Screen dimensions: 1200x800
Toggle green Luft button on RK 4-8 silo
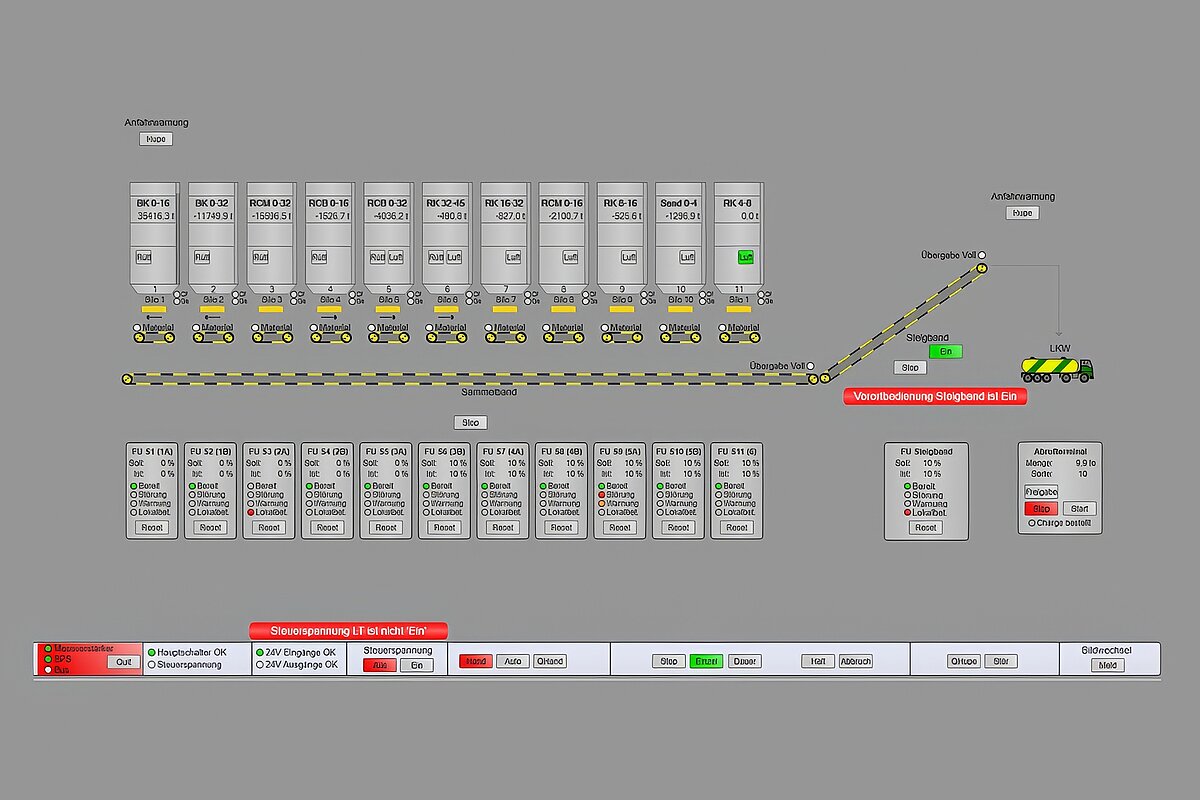pyautogui.click(x=744, y=257)
